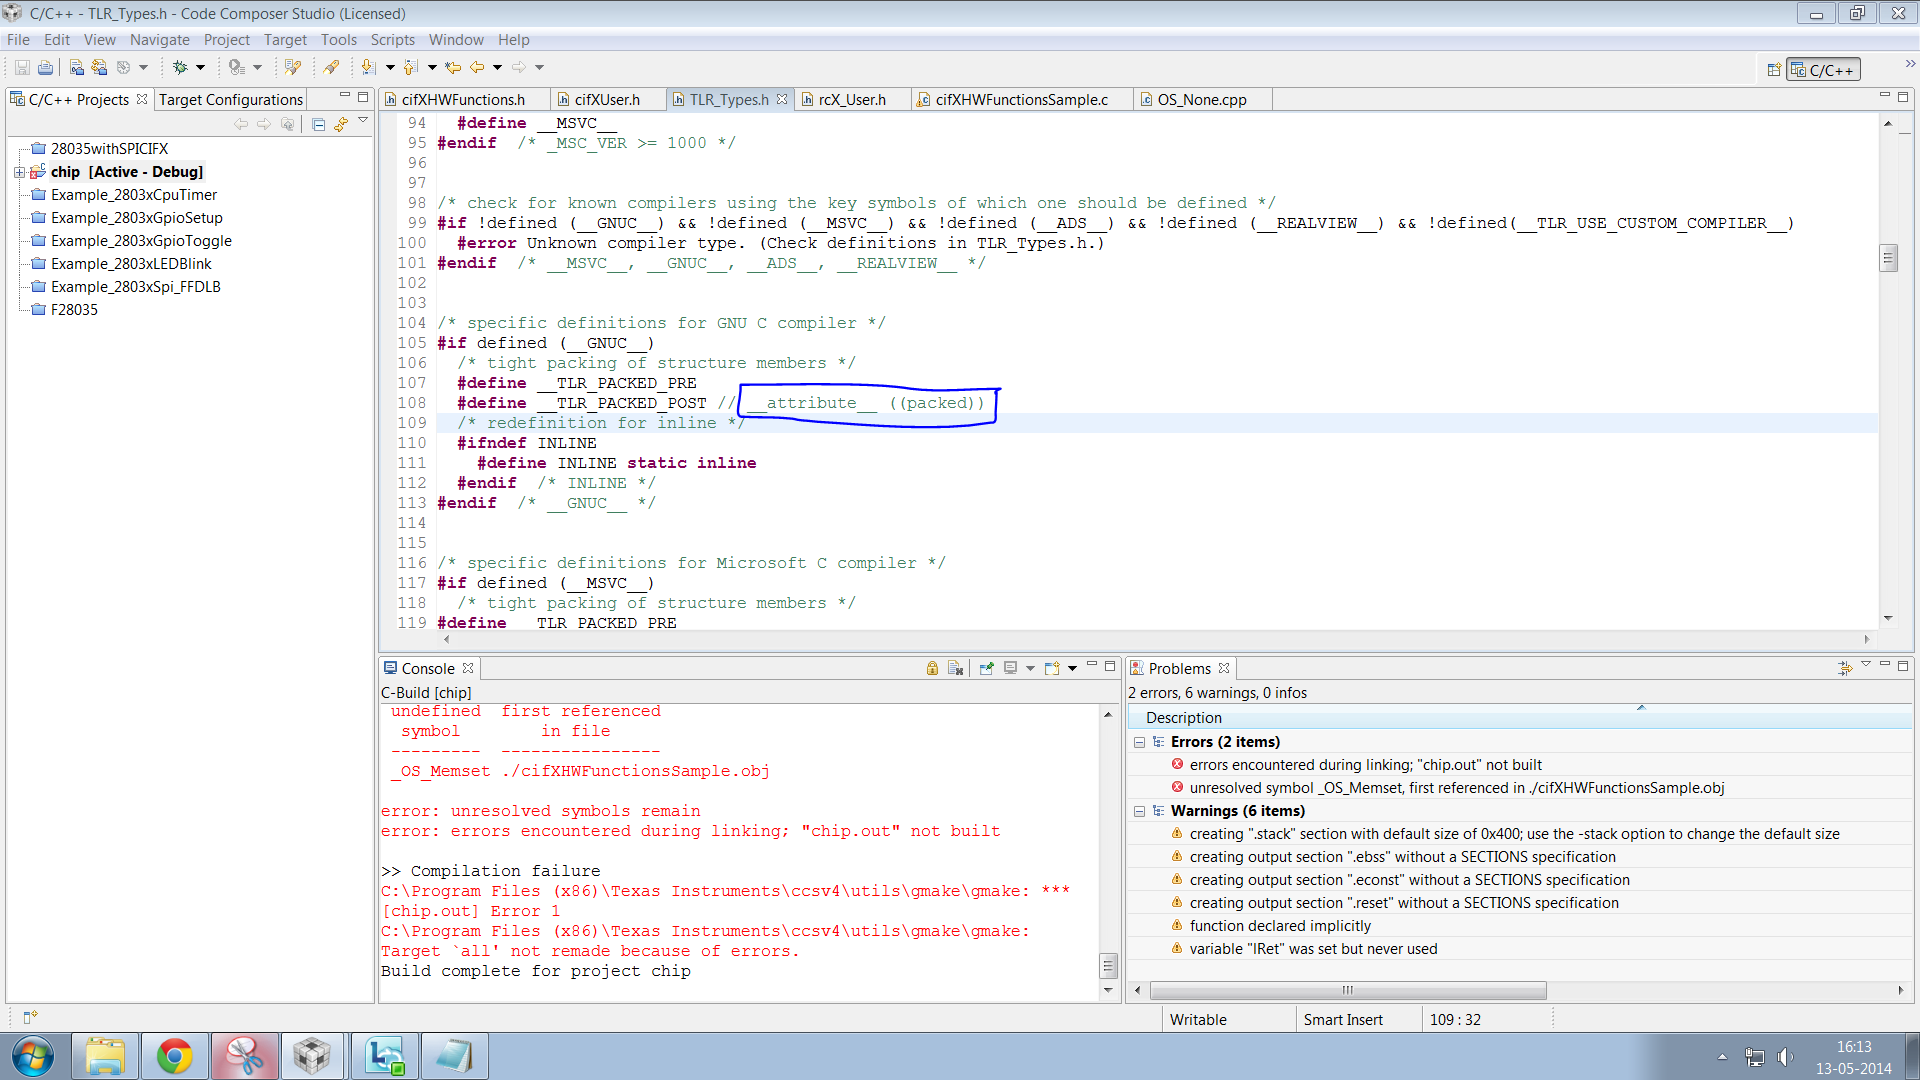The height and width of the screenshot is (1080, 1920).
Task: Open the Previous Annotation dropdown arrow
Action: pyautogui.click(x=432, y=67)
